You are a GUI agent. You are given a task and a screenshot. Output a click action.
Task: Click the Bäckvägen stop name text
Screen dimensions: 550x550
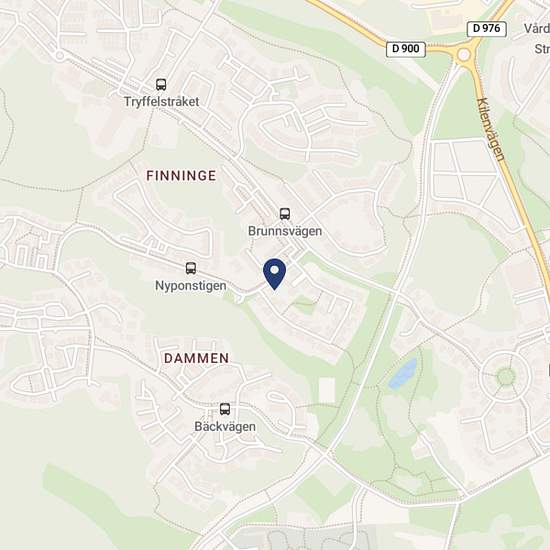[225, 427]
